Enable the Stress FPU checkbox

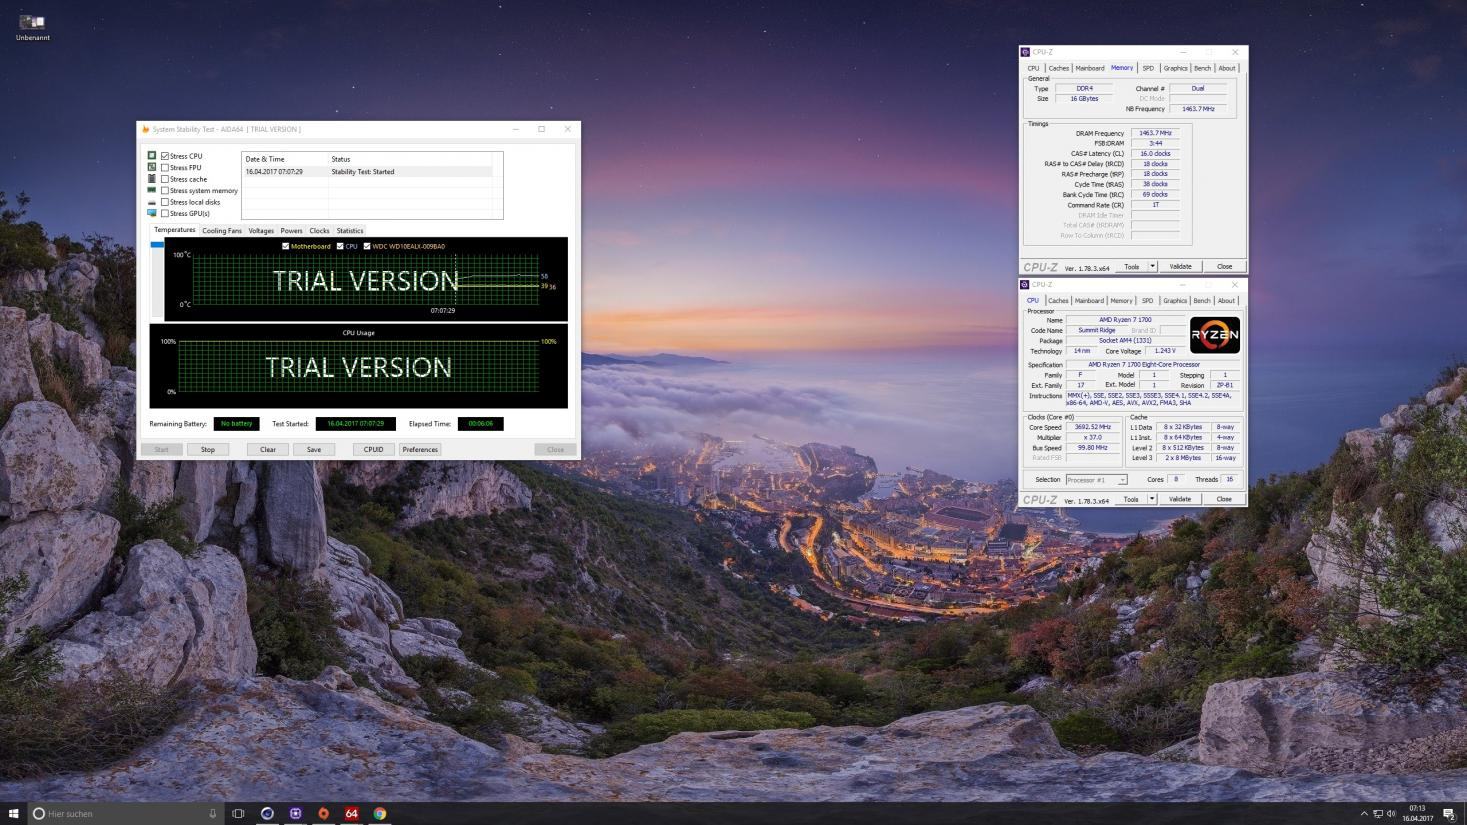click(165, 167)
